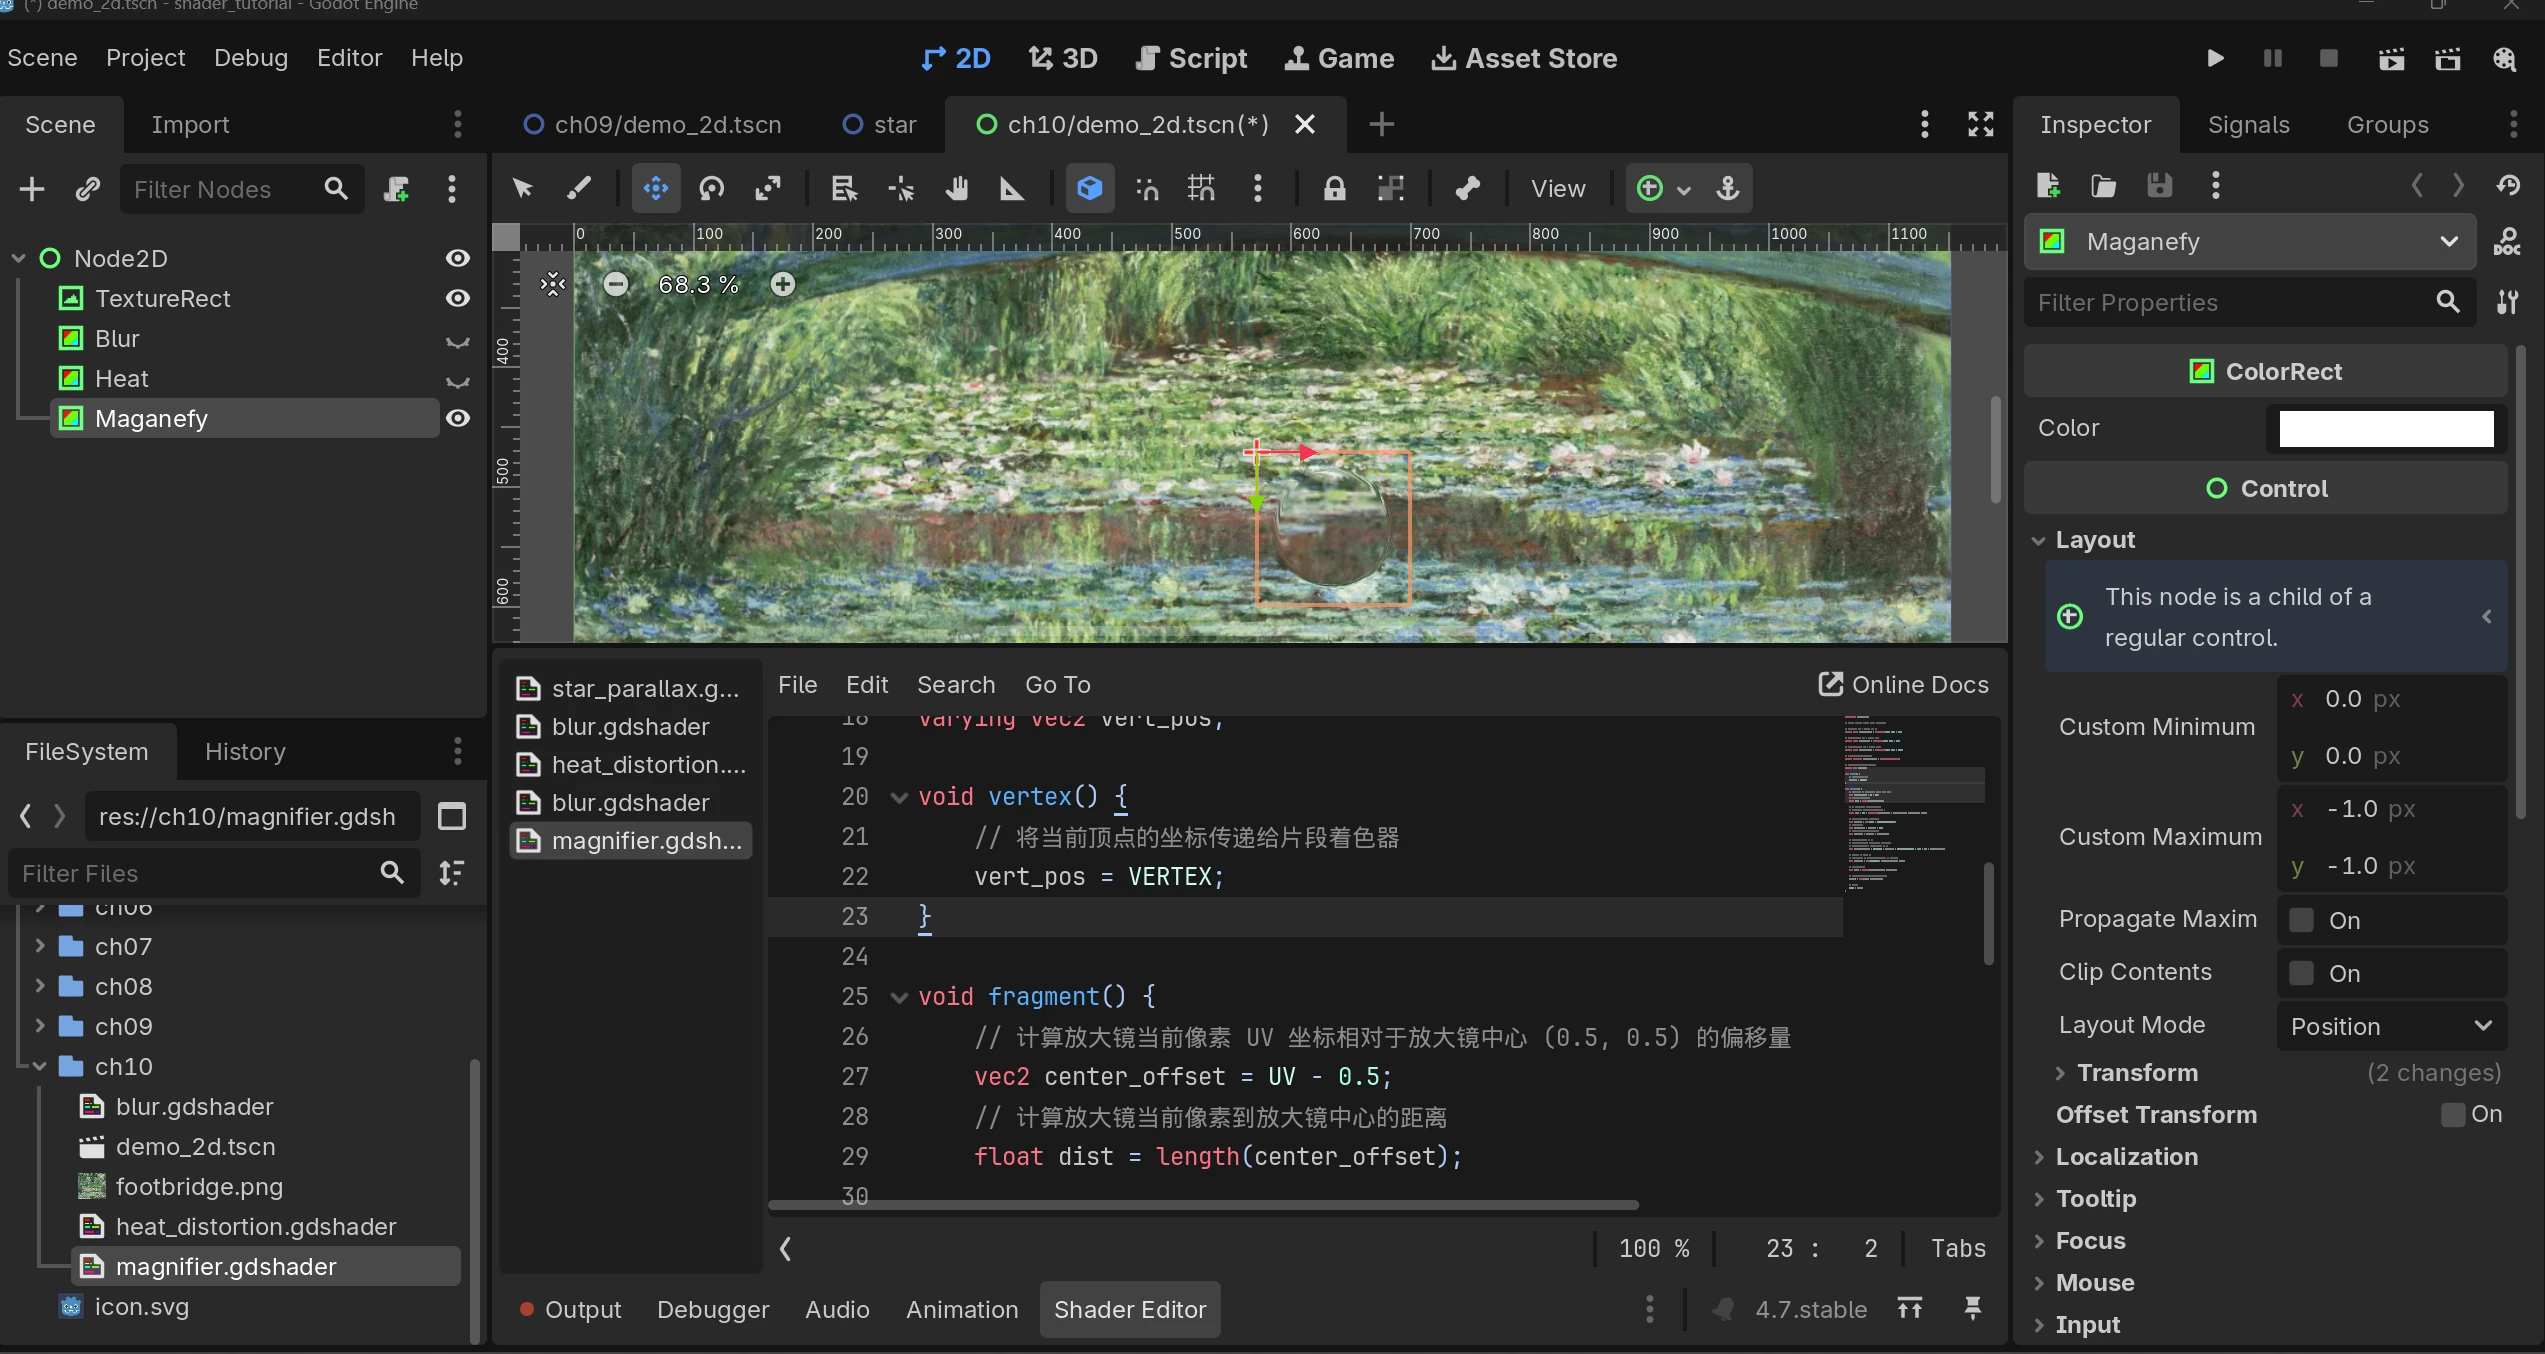This screenshot has width=2545, height=1354.
Task: Choose the Ruler Mode tool
Action: click(1012, 188)
